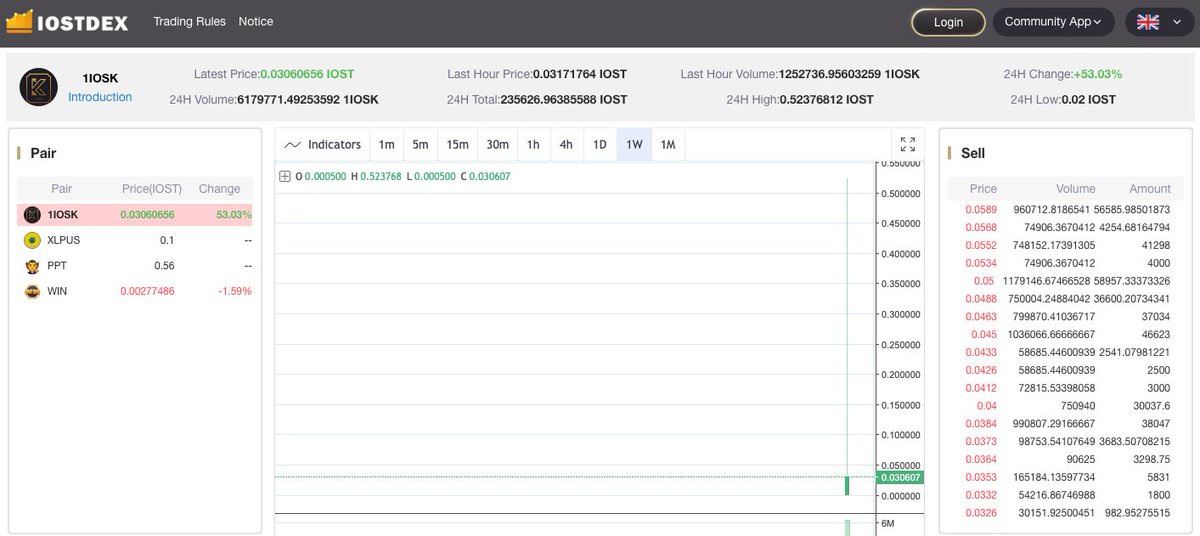Click the 1IOSK token logo in header
This screenshot has width=1200, height=536.
[39, 87]
